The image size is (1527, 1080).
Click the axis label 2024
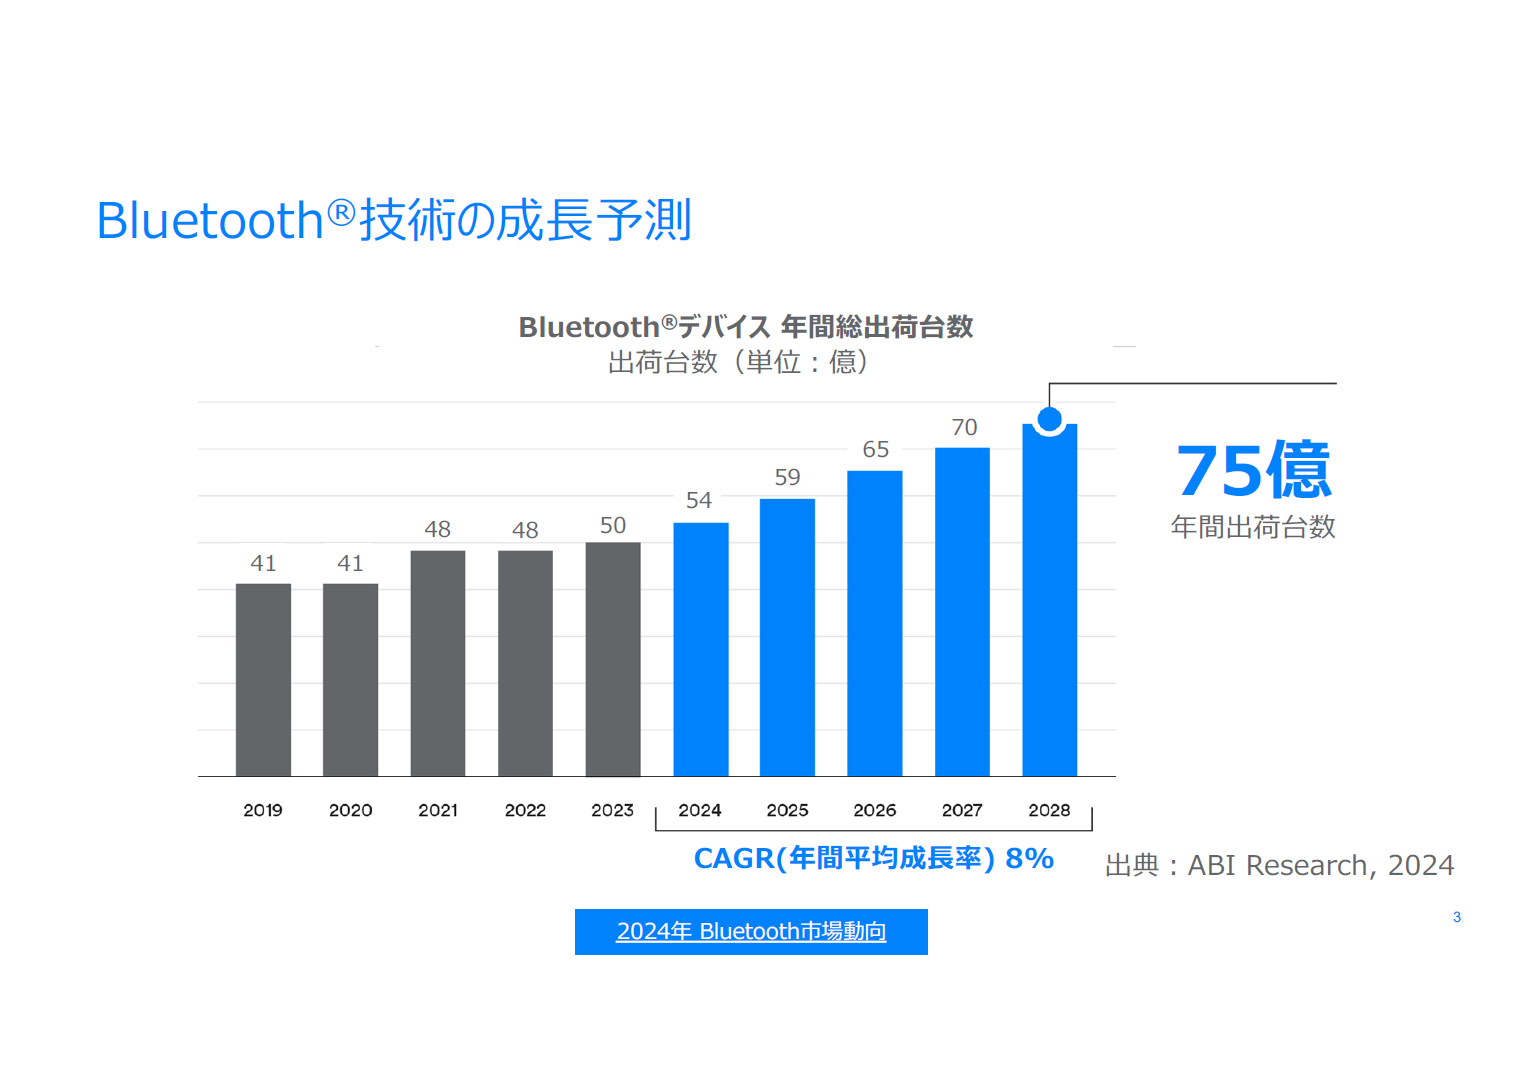click(700, 810)
